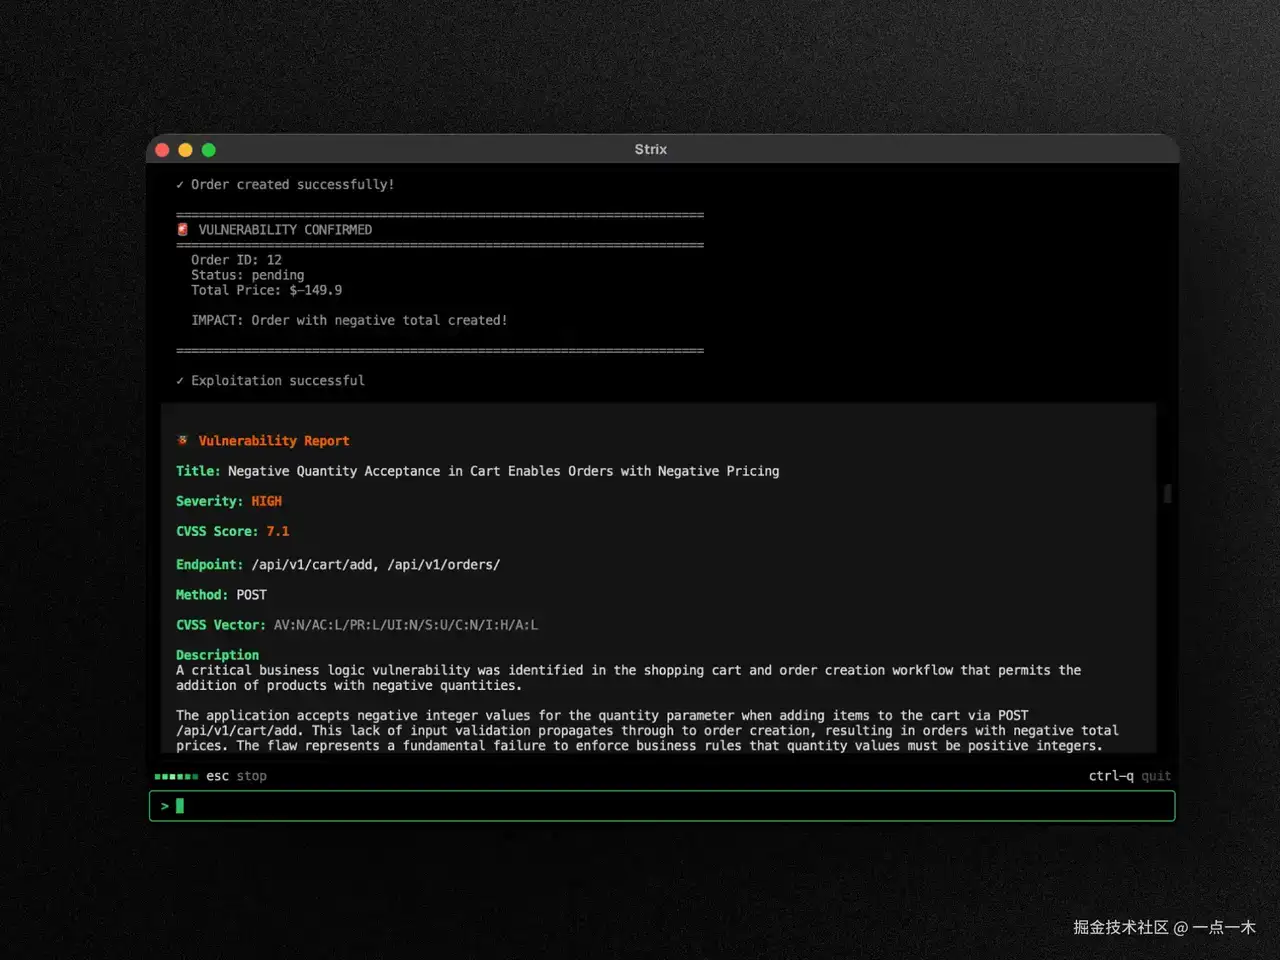Click the 'HIGH' severity value
Image resolution: width=1280 pixels, height=960 pixels.
click(266, 501)
